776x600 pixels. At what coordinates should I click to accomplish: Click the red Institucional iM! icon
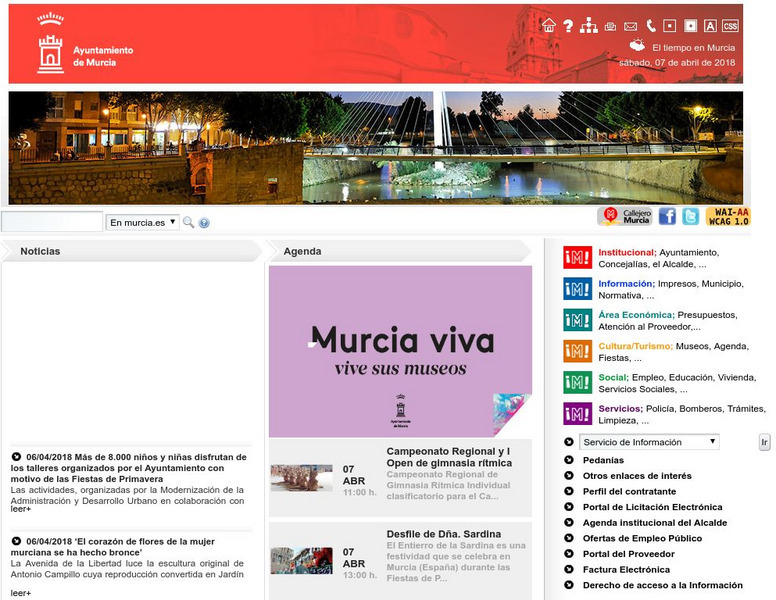(578, 257)
